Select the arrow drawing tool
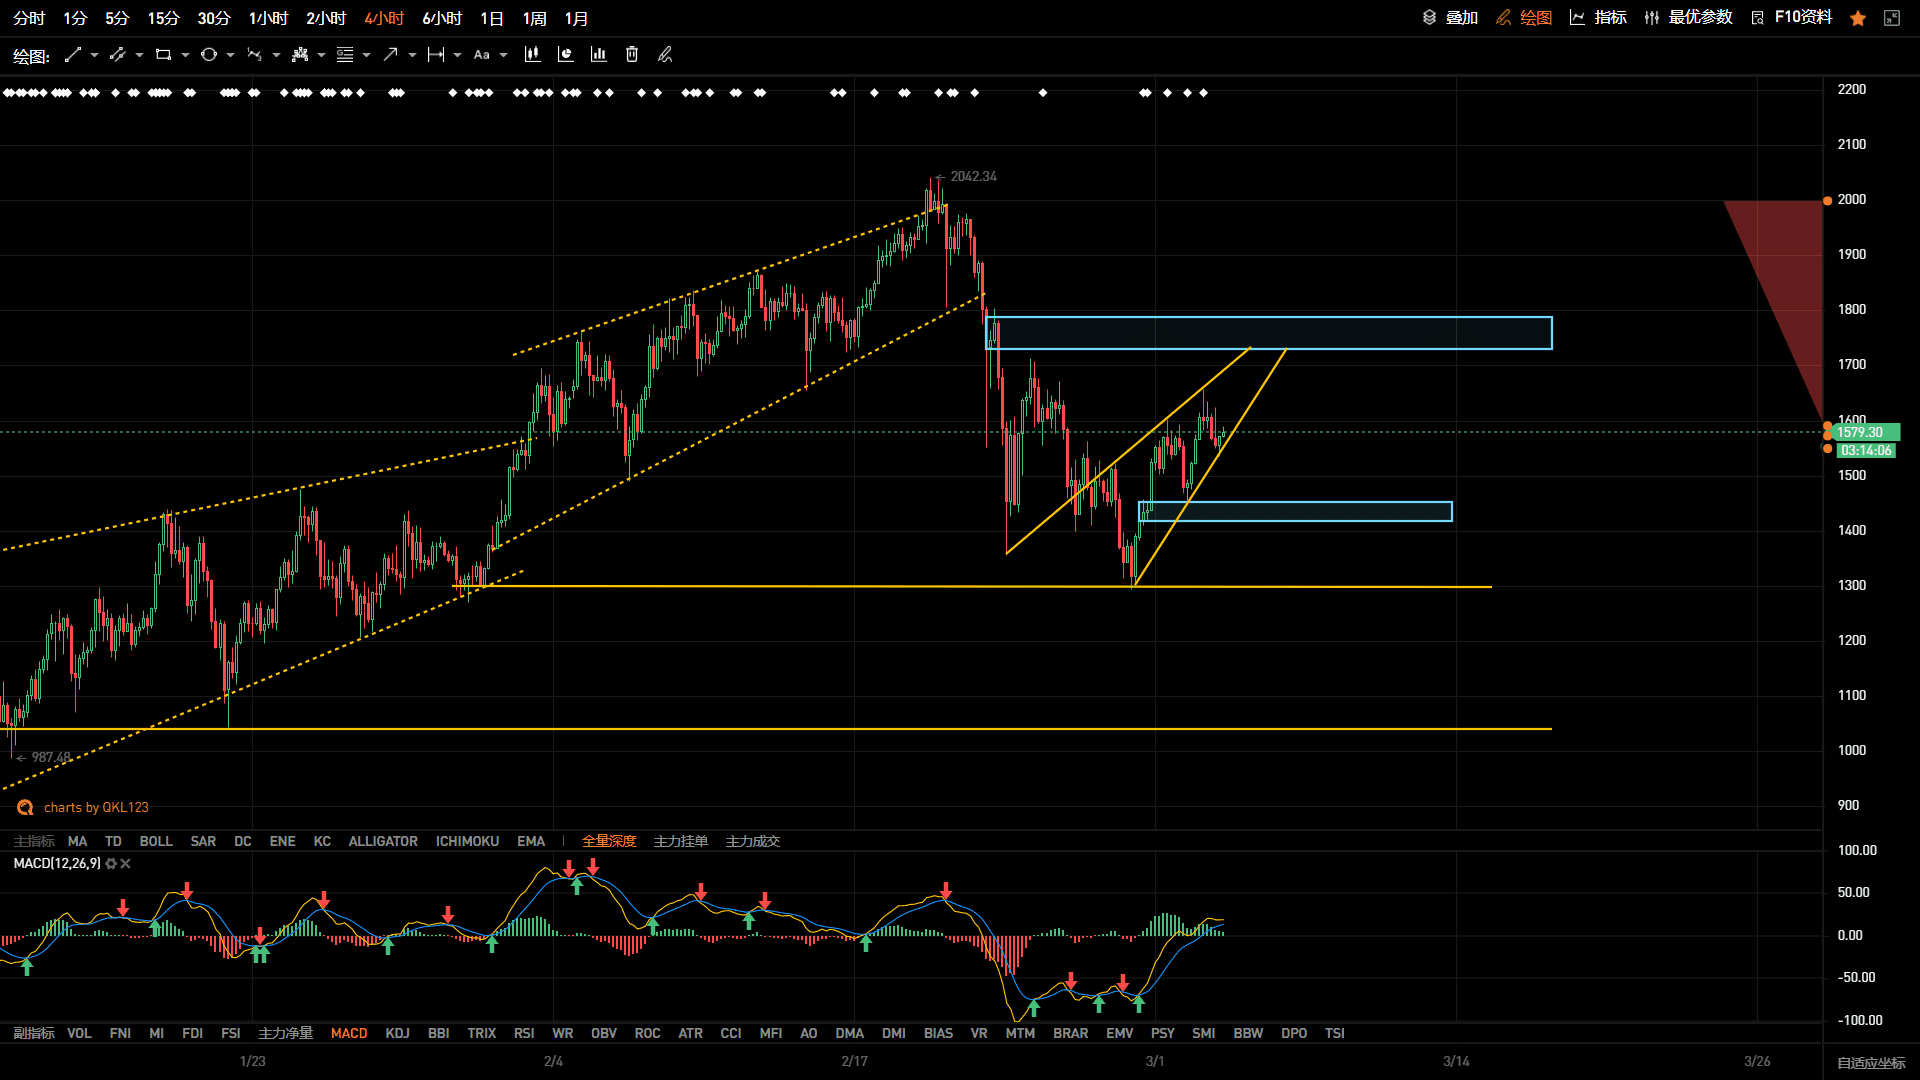This screenshot has width=1920, height=1080. [390, 55]
